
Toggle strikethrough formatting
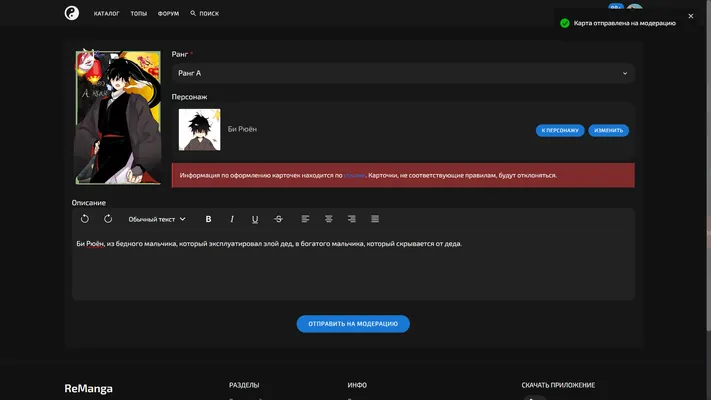278,219
